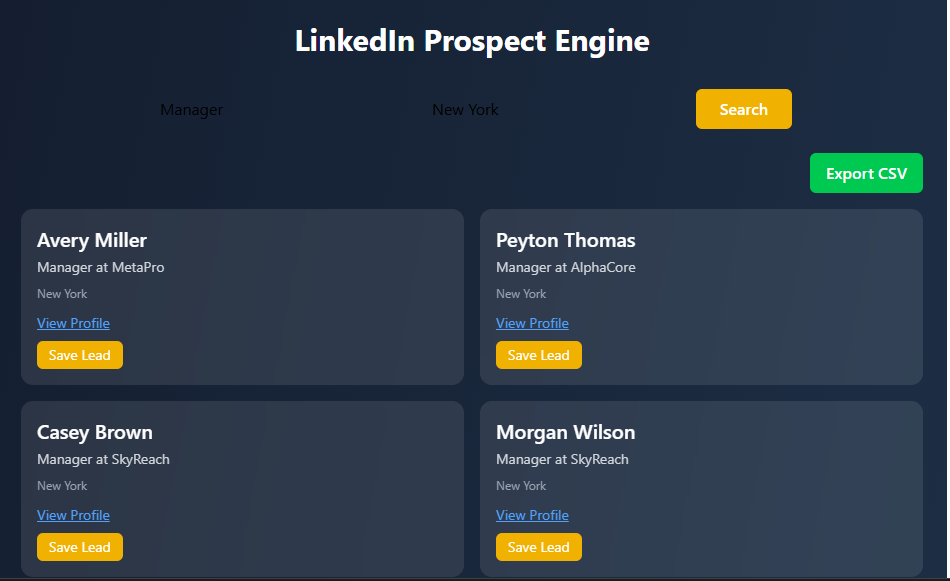Click Casey Brown's Manager at SkyReach subtitle

[x=103, y=459]
